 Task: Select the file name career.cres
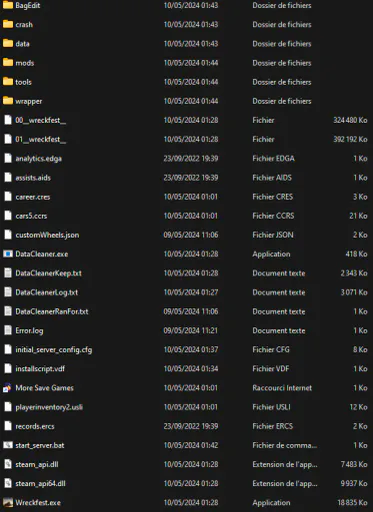click(x=33, y=197)
